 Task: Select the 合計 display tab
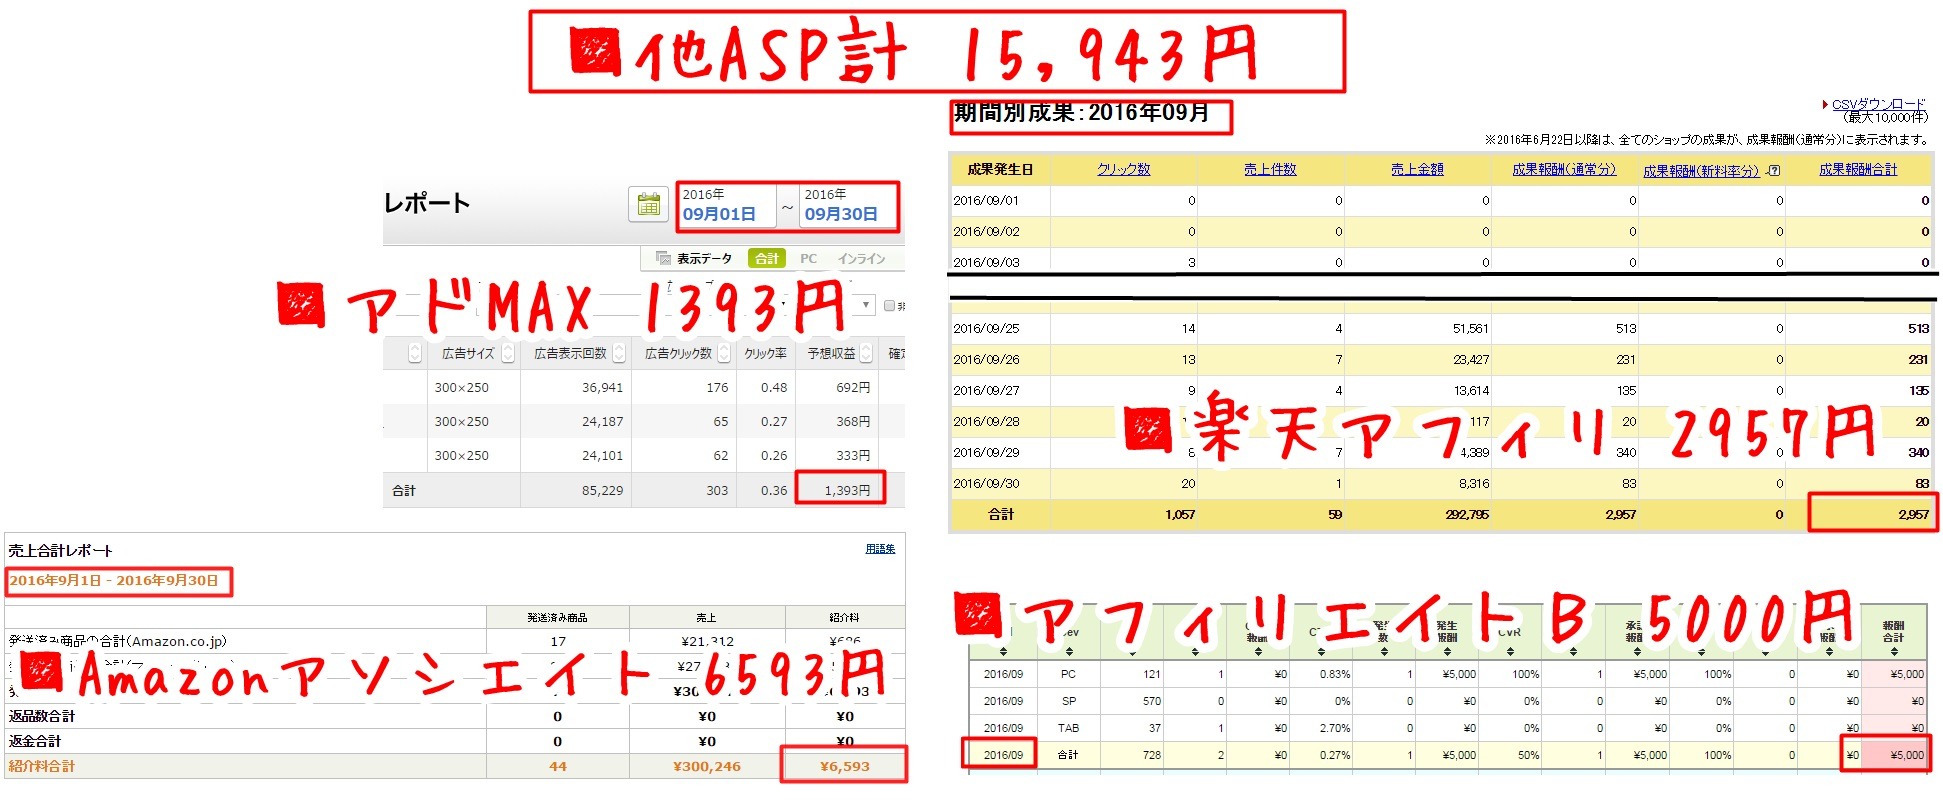pyautogui.click(x=767, y=258)
